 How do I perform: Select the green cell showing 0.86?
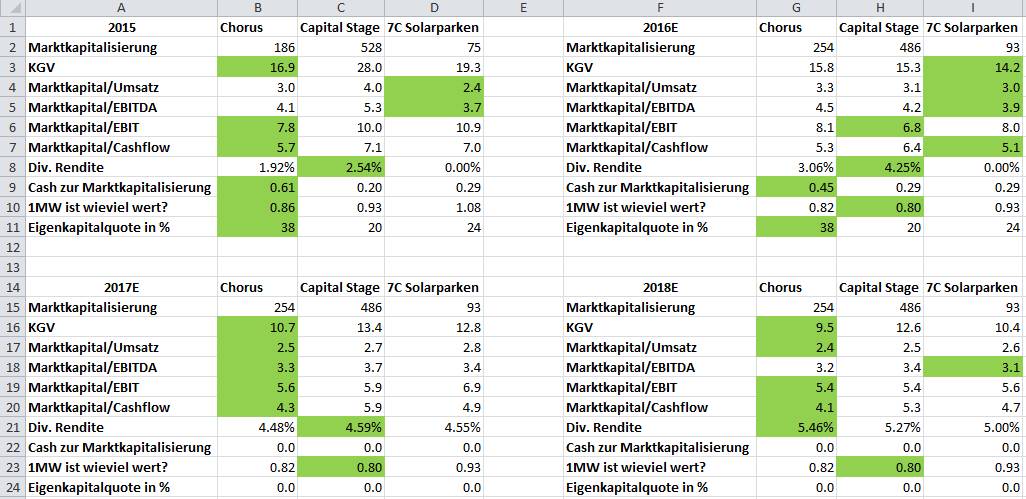tap(257, 207)
